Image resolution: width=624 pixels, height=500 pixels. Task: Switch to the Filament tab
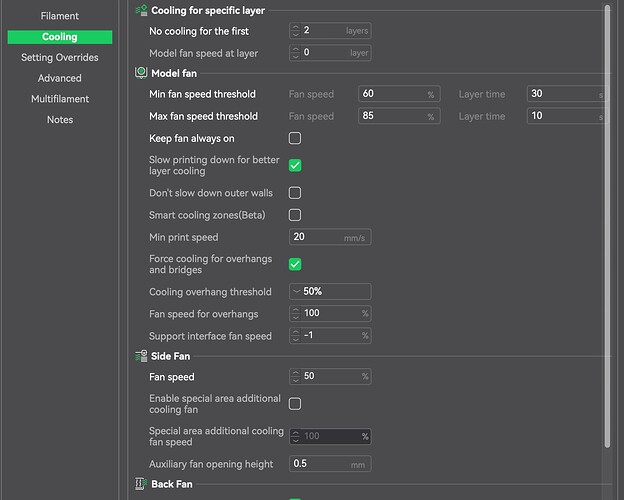[x=60, y=16]
